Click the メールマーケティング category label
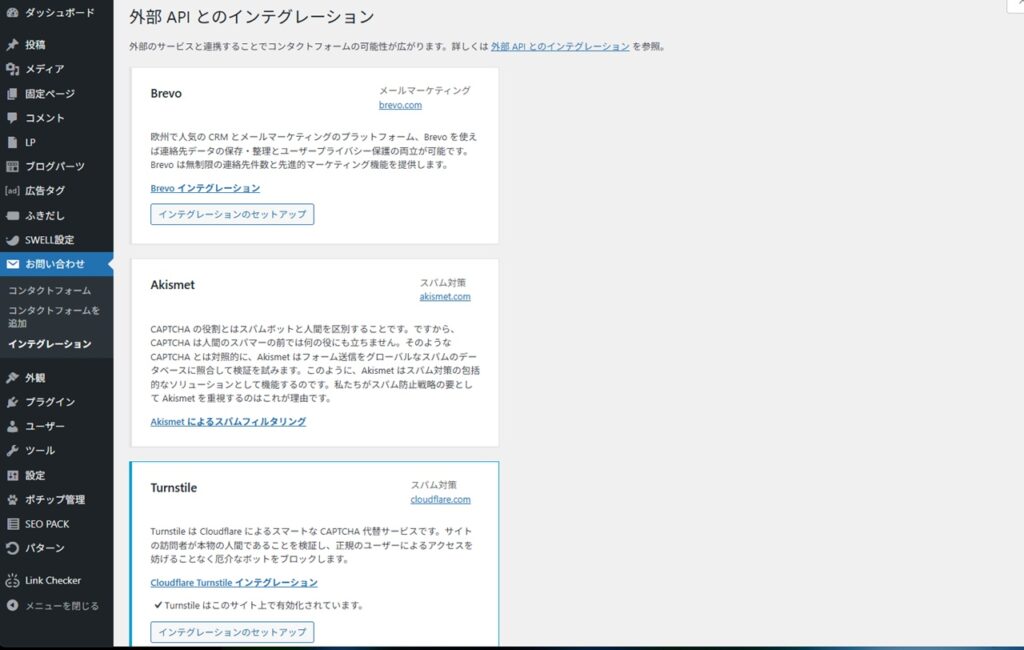Viewport: 1024px width, 650px height. (x=424, y=91)
